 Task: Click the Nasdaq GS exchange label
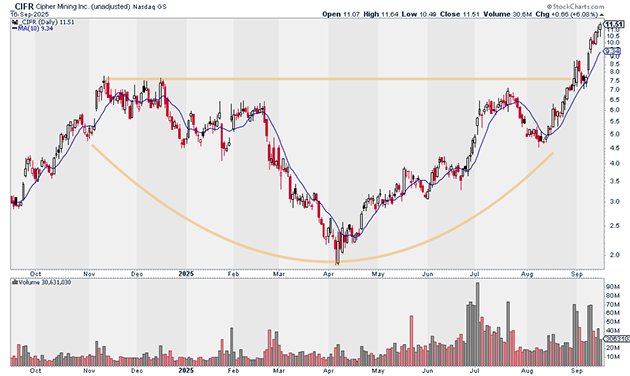(149, 7)
